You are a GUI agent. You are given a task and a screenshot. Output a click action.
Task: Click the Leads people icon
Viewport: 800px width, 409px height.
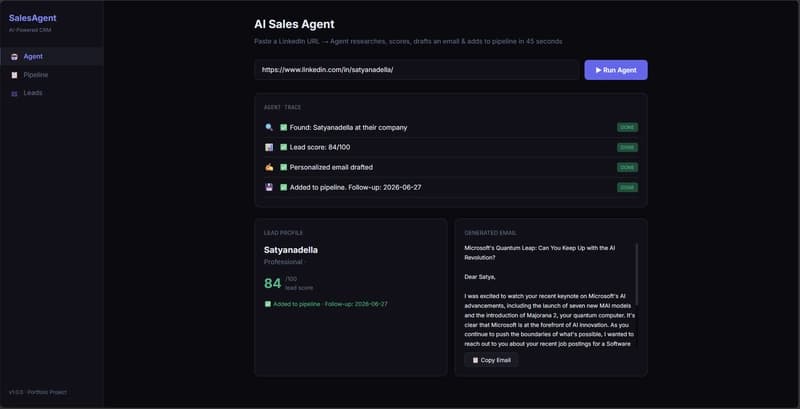pyautogui.click(x=14, y=93)
